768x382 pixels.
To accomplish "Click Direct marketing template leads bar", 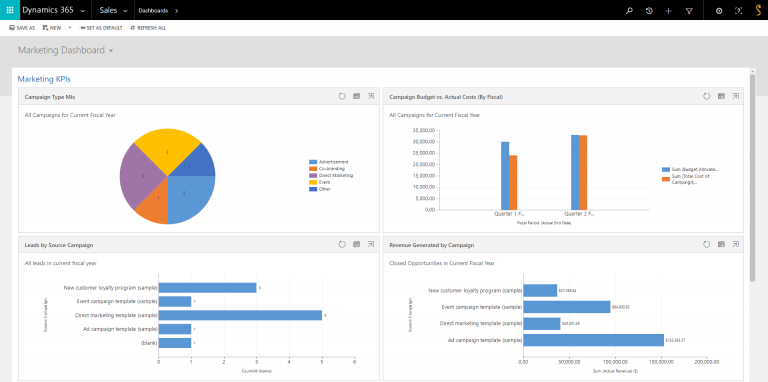I will click(240, 315).
